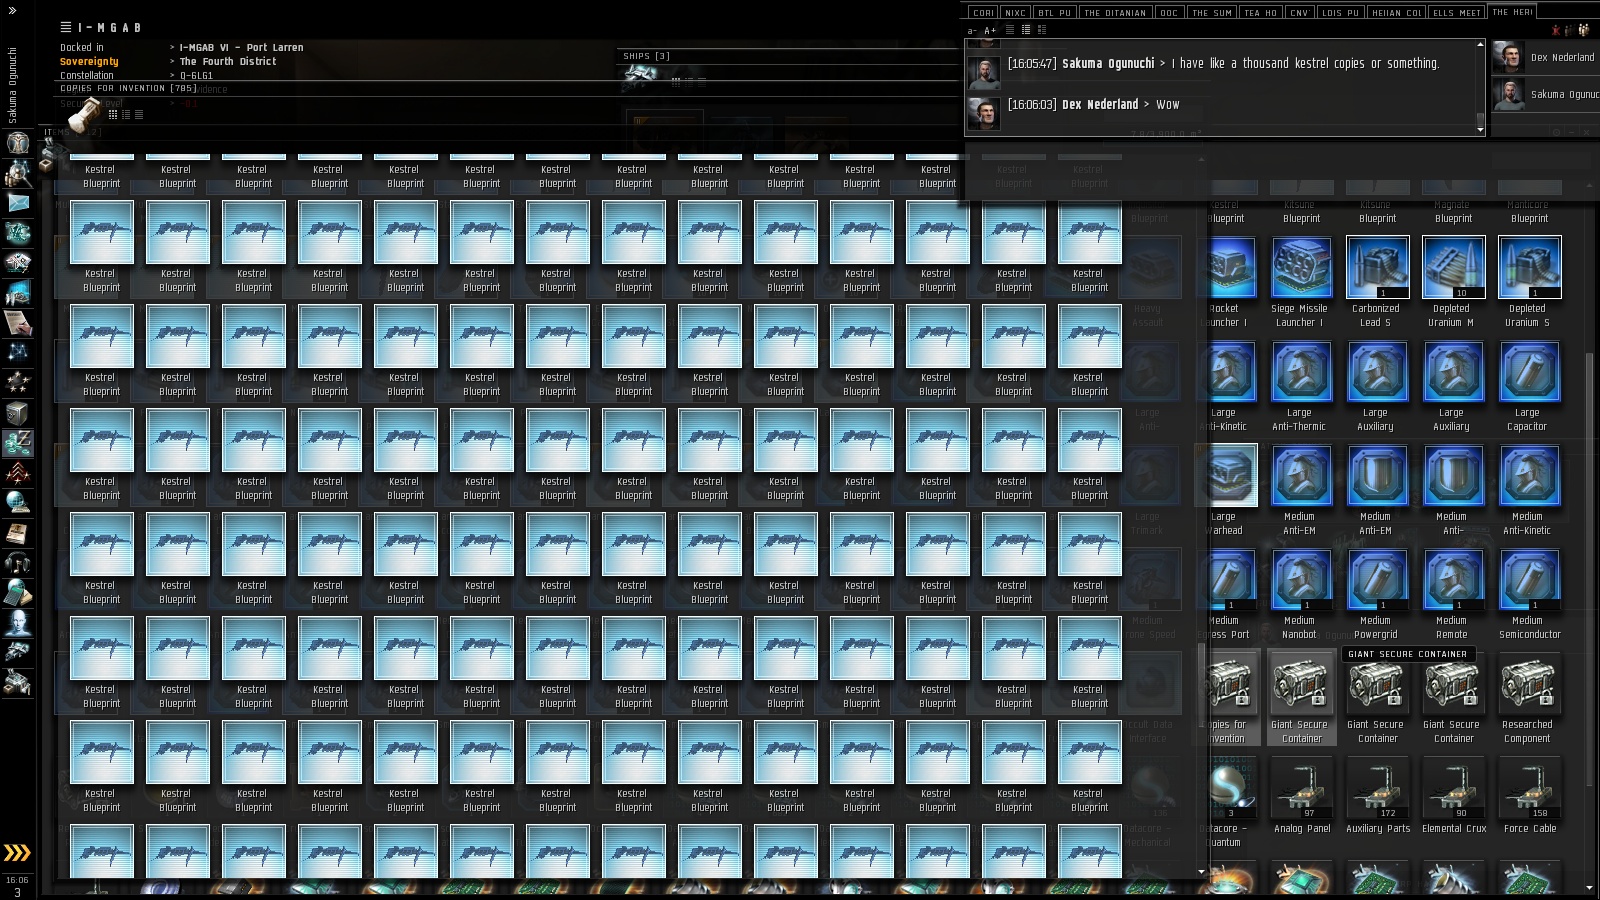This screenshot has height=900, width=1600.
Task: Increase chat font size with A+
Action: pos(991,31)
